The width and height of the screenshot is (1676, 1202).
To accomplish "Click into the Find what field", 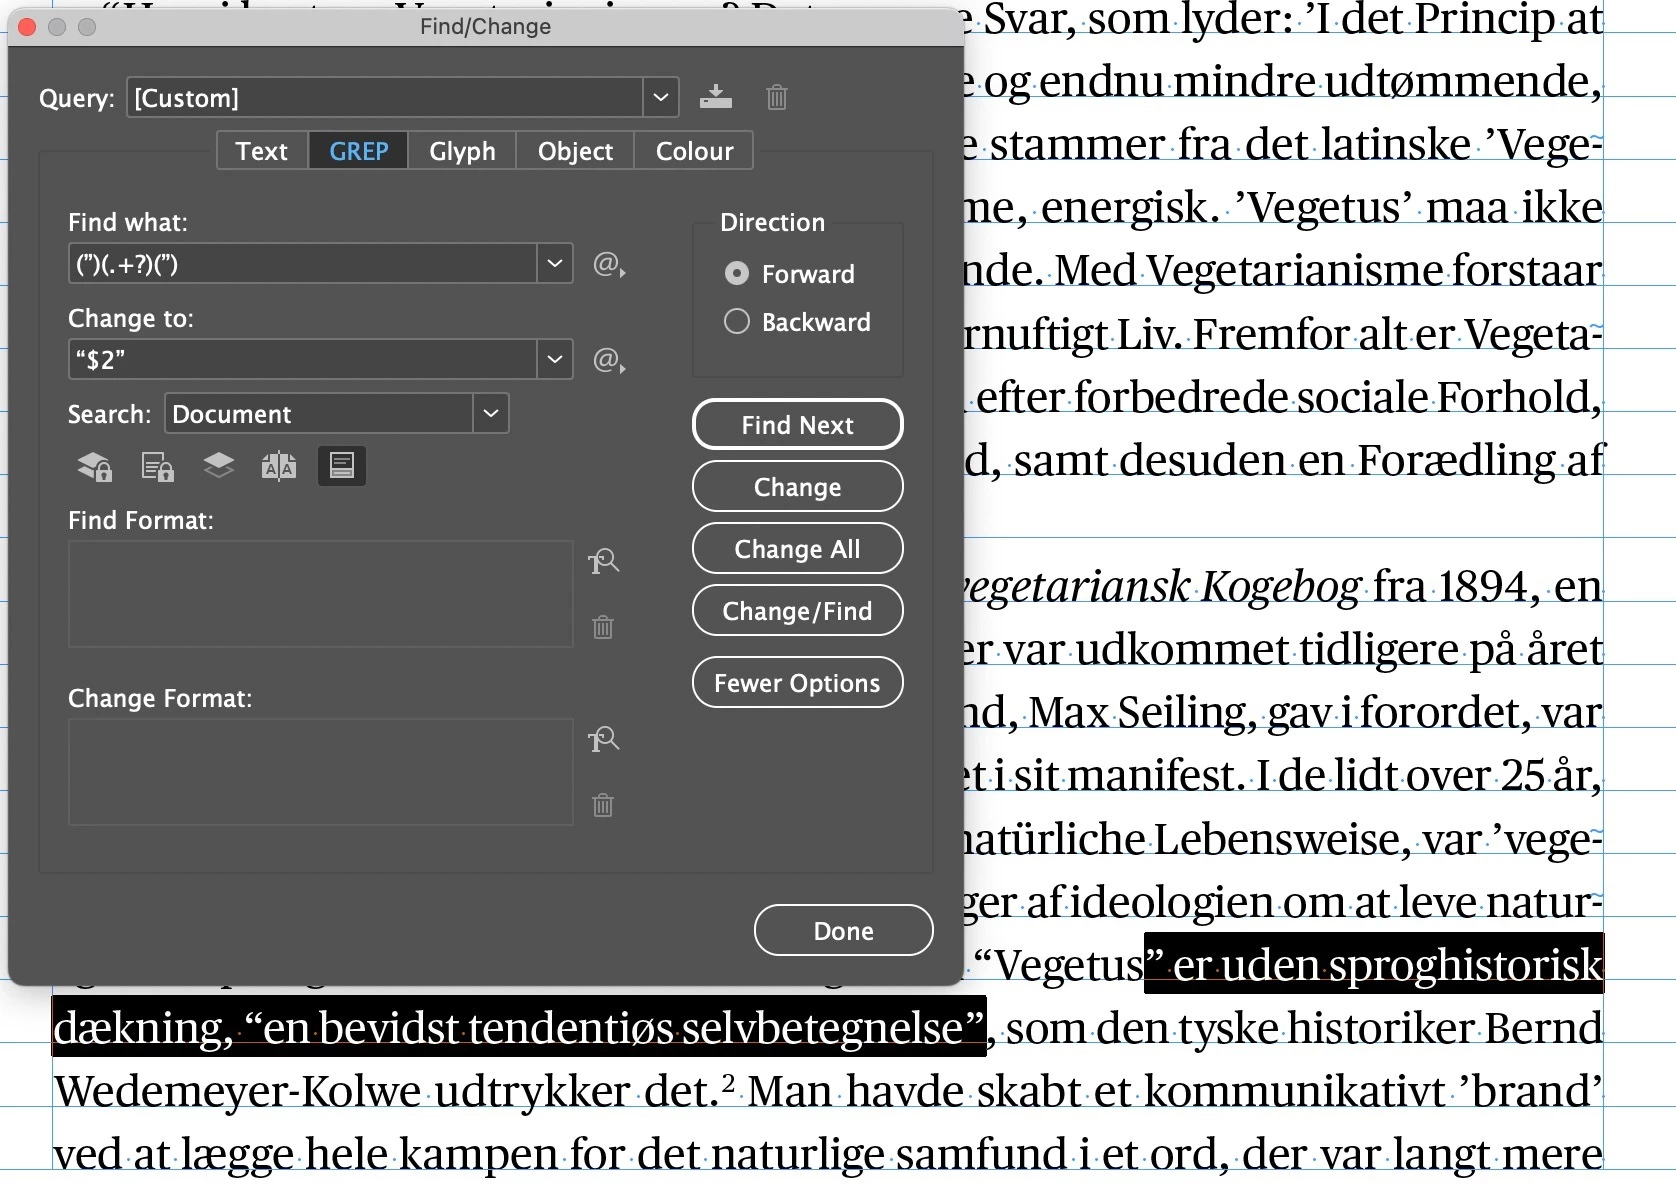I will coord(303,264).
